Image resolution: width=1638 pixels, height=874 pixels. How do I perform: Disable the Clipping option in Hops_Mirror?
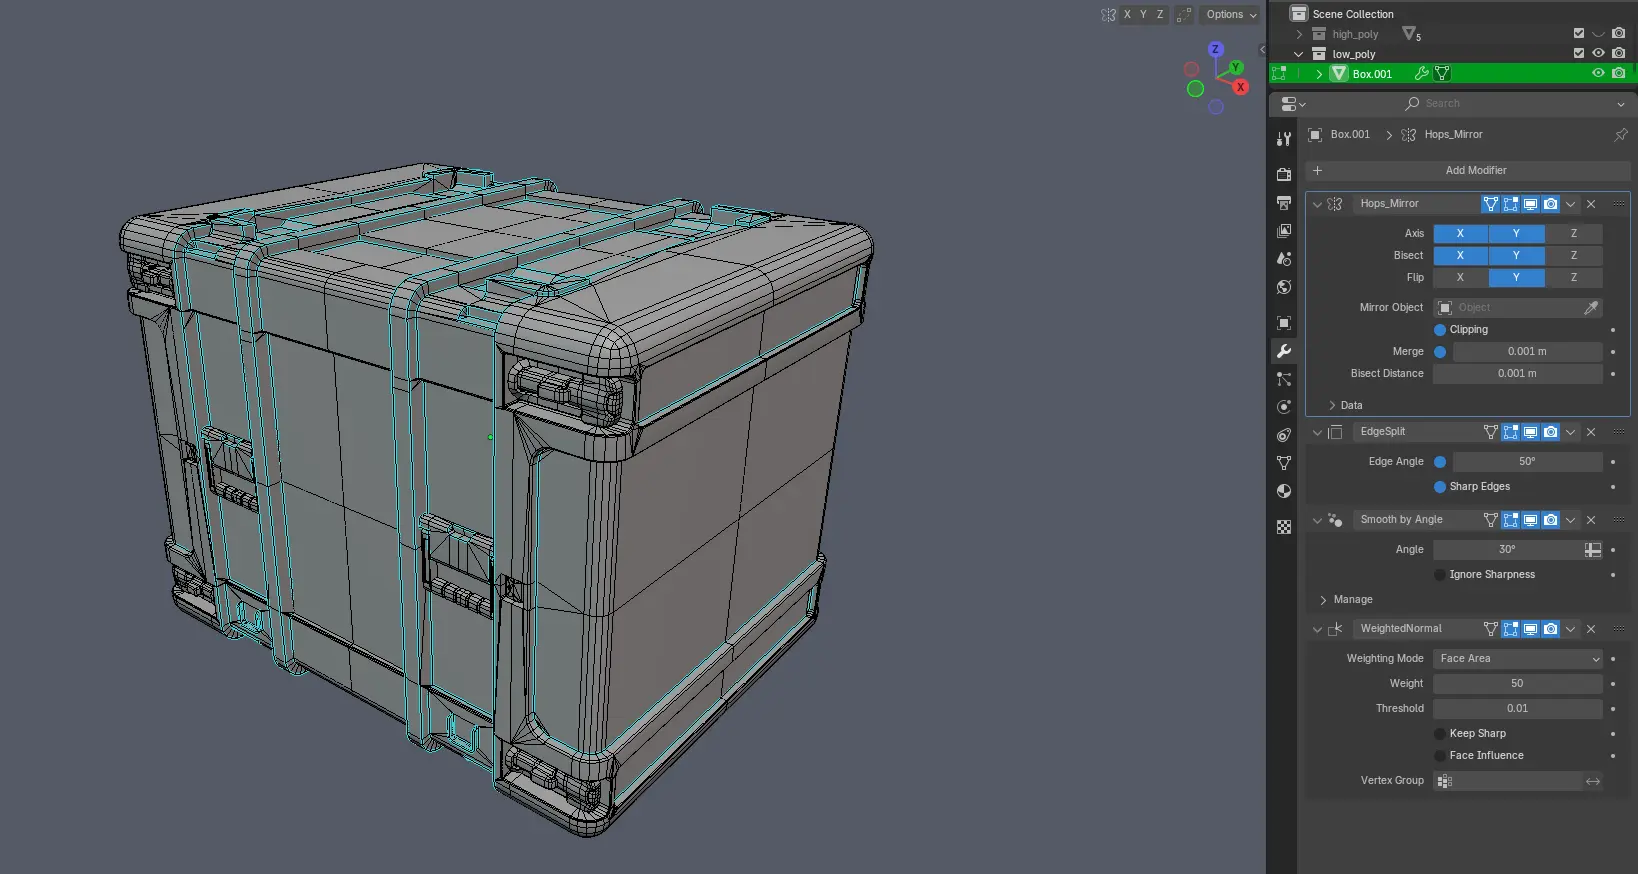[x=1440, y=330]
